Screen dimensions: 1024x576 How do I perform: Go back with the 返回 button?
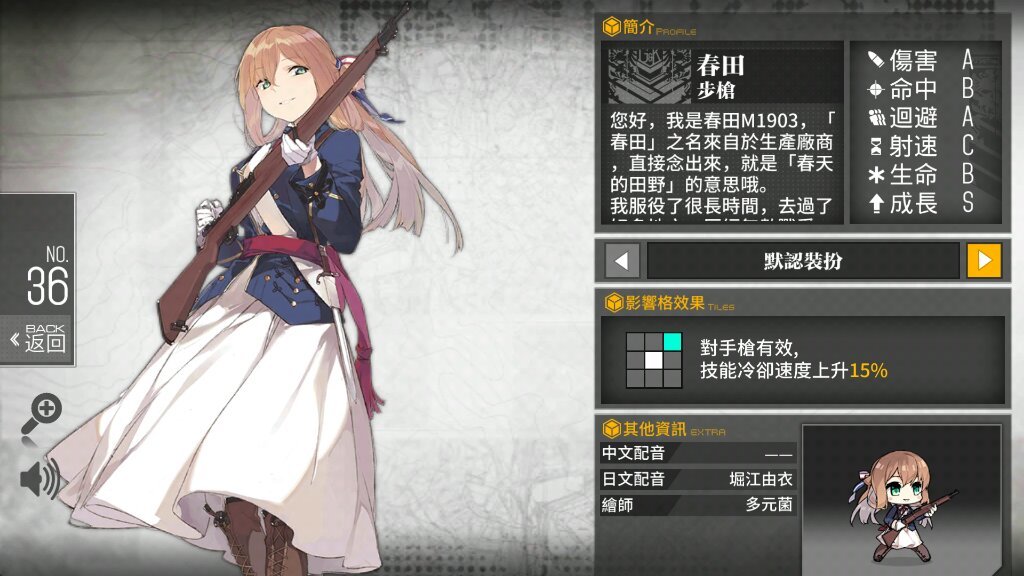[x=38, y=340]
